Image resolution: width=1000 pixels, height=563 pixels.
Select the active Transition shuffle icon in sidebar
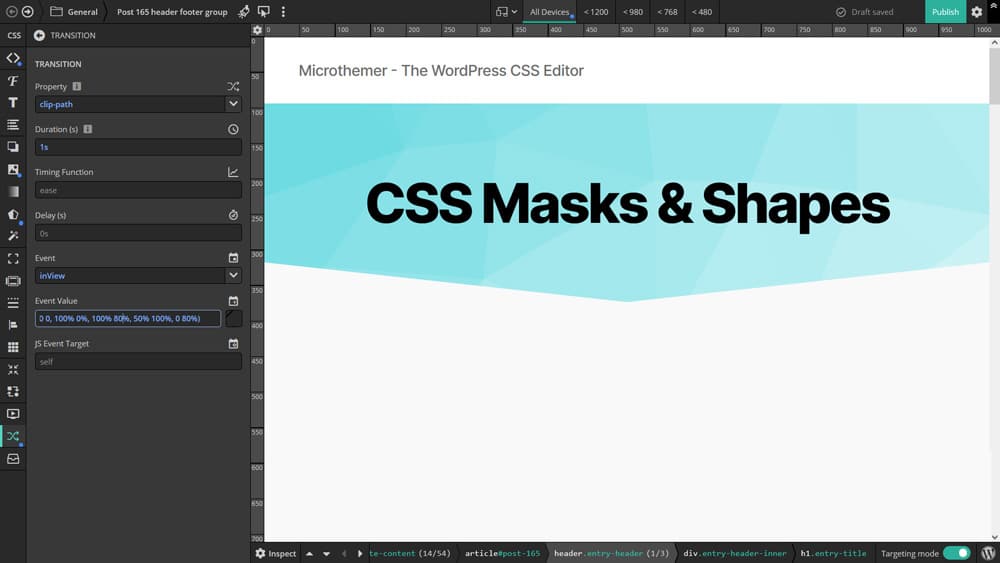(13, 436)
